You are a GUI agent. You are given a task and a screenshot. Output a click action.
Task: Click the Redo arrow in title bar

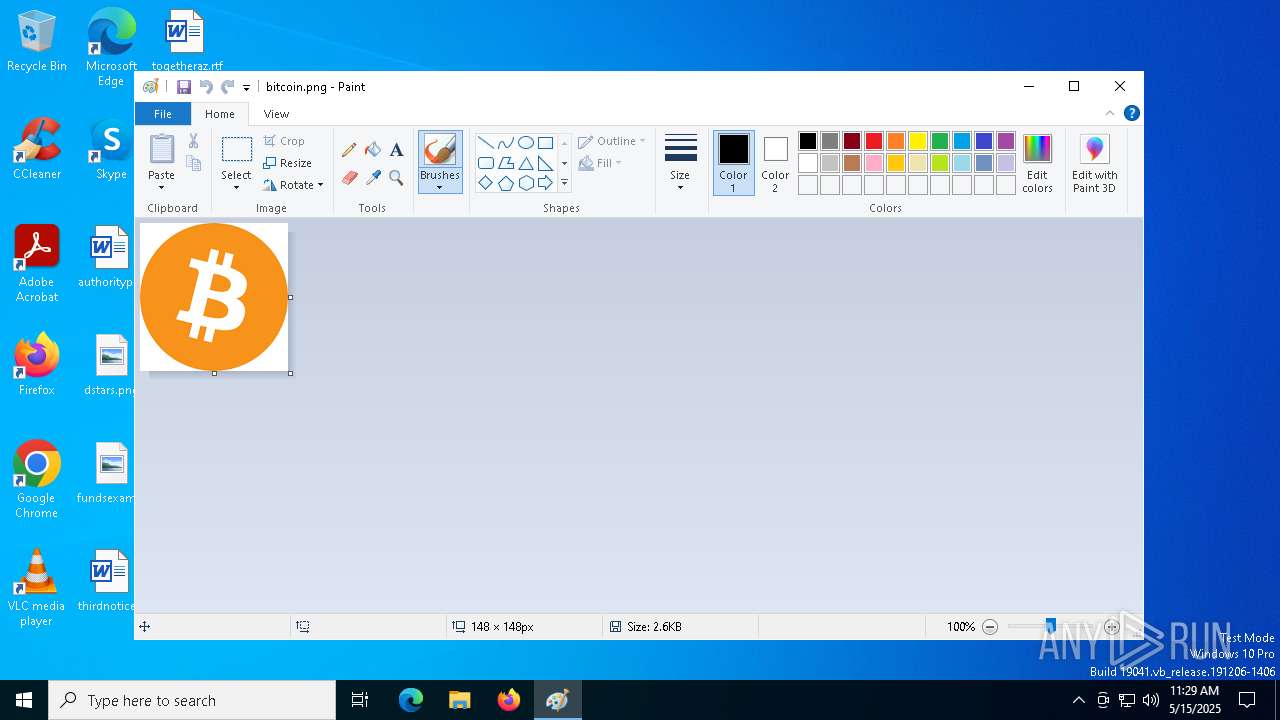(x=228, y=87)
